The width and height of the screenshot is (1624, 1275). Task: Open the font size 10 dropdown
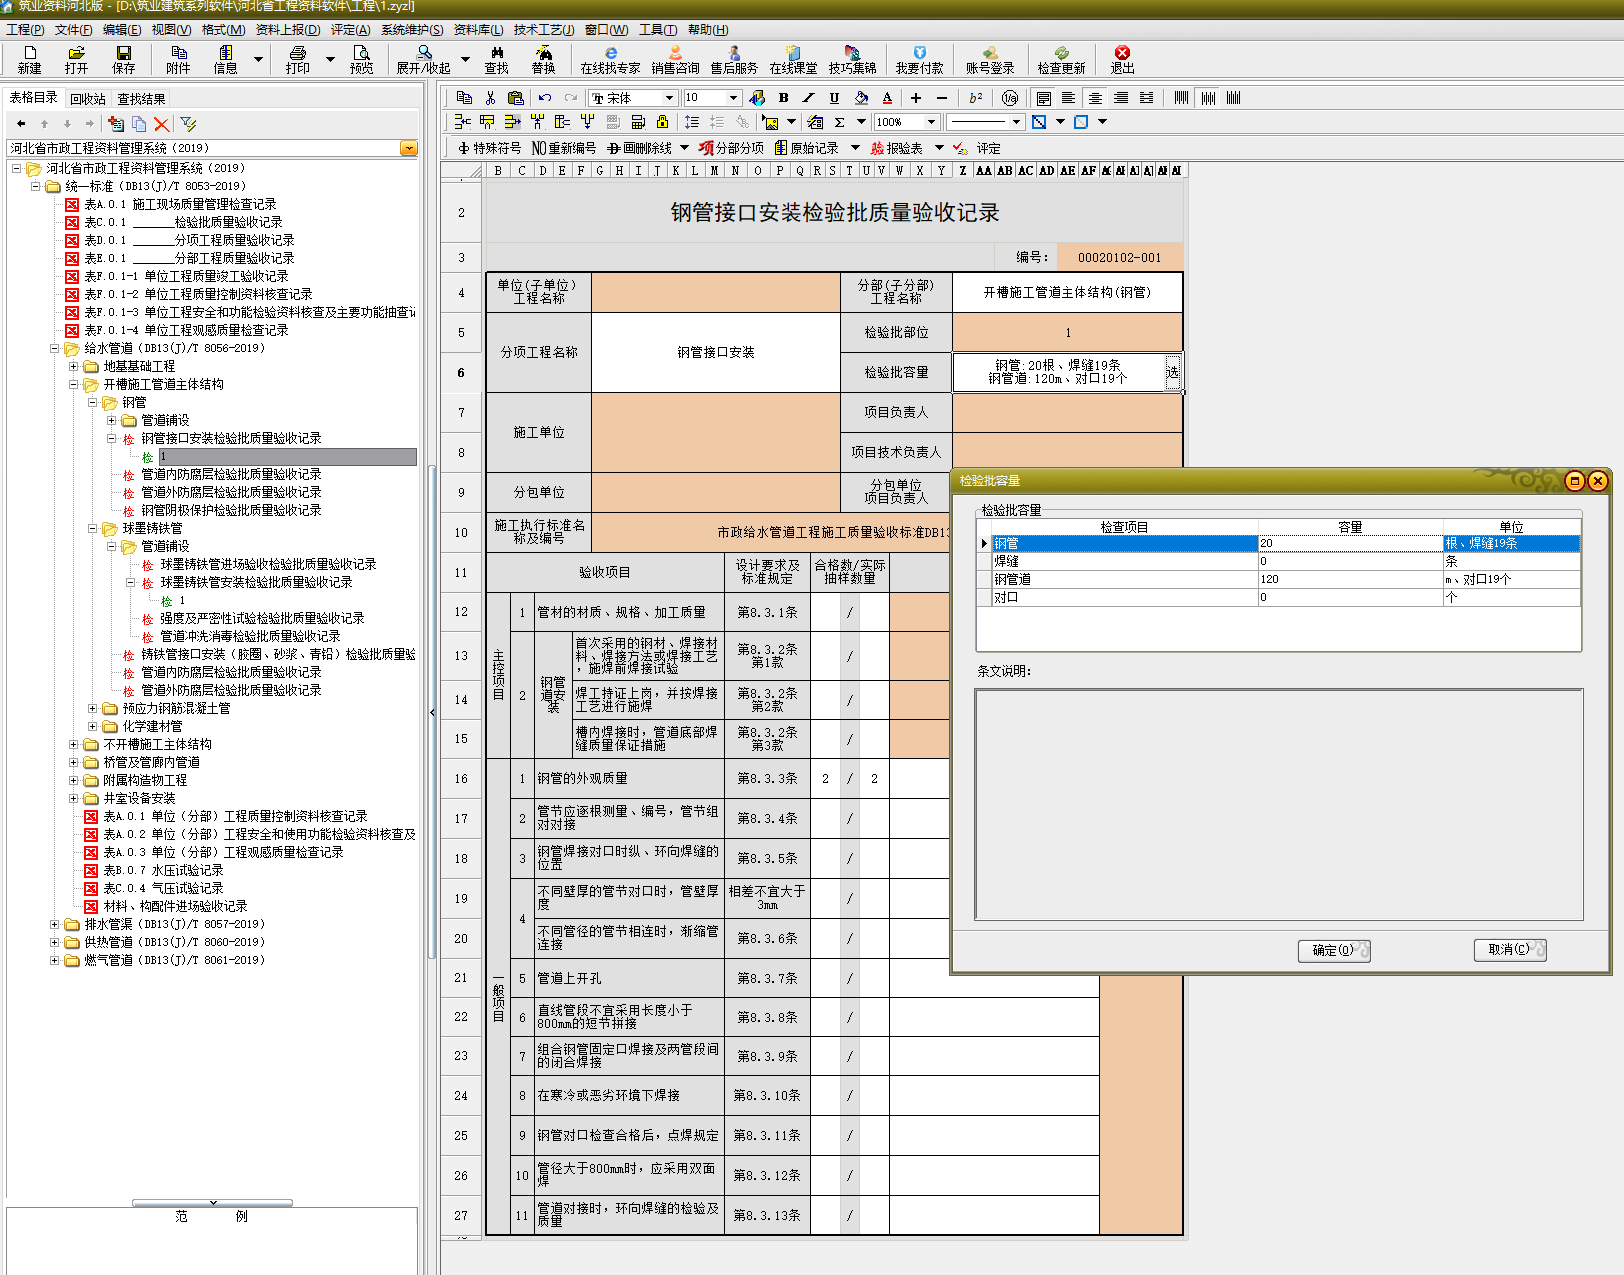(733, 97)
